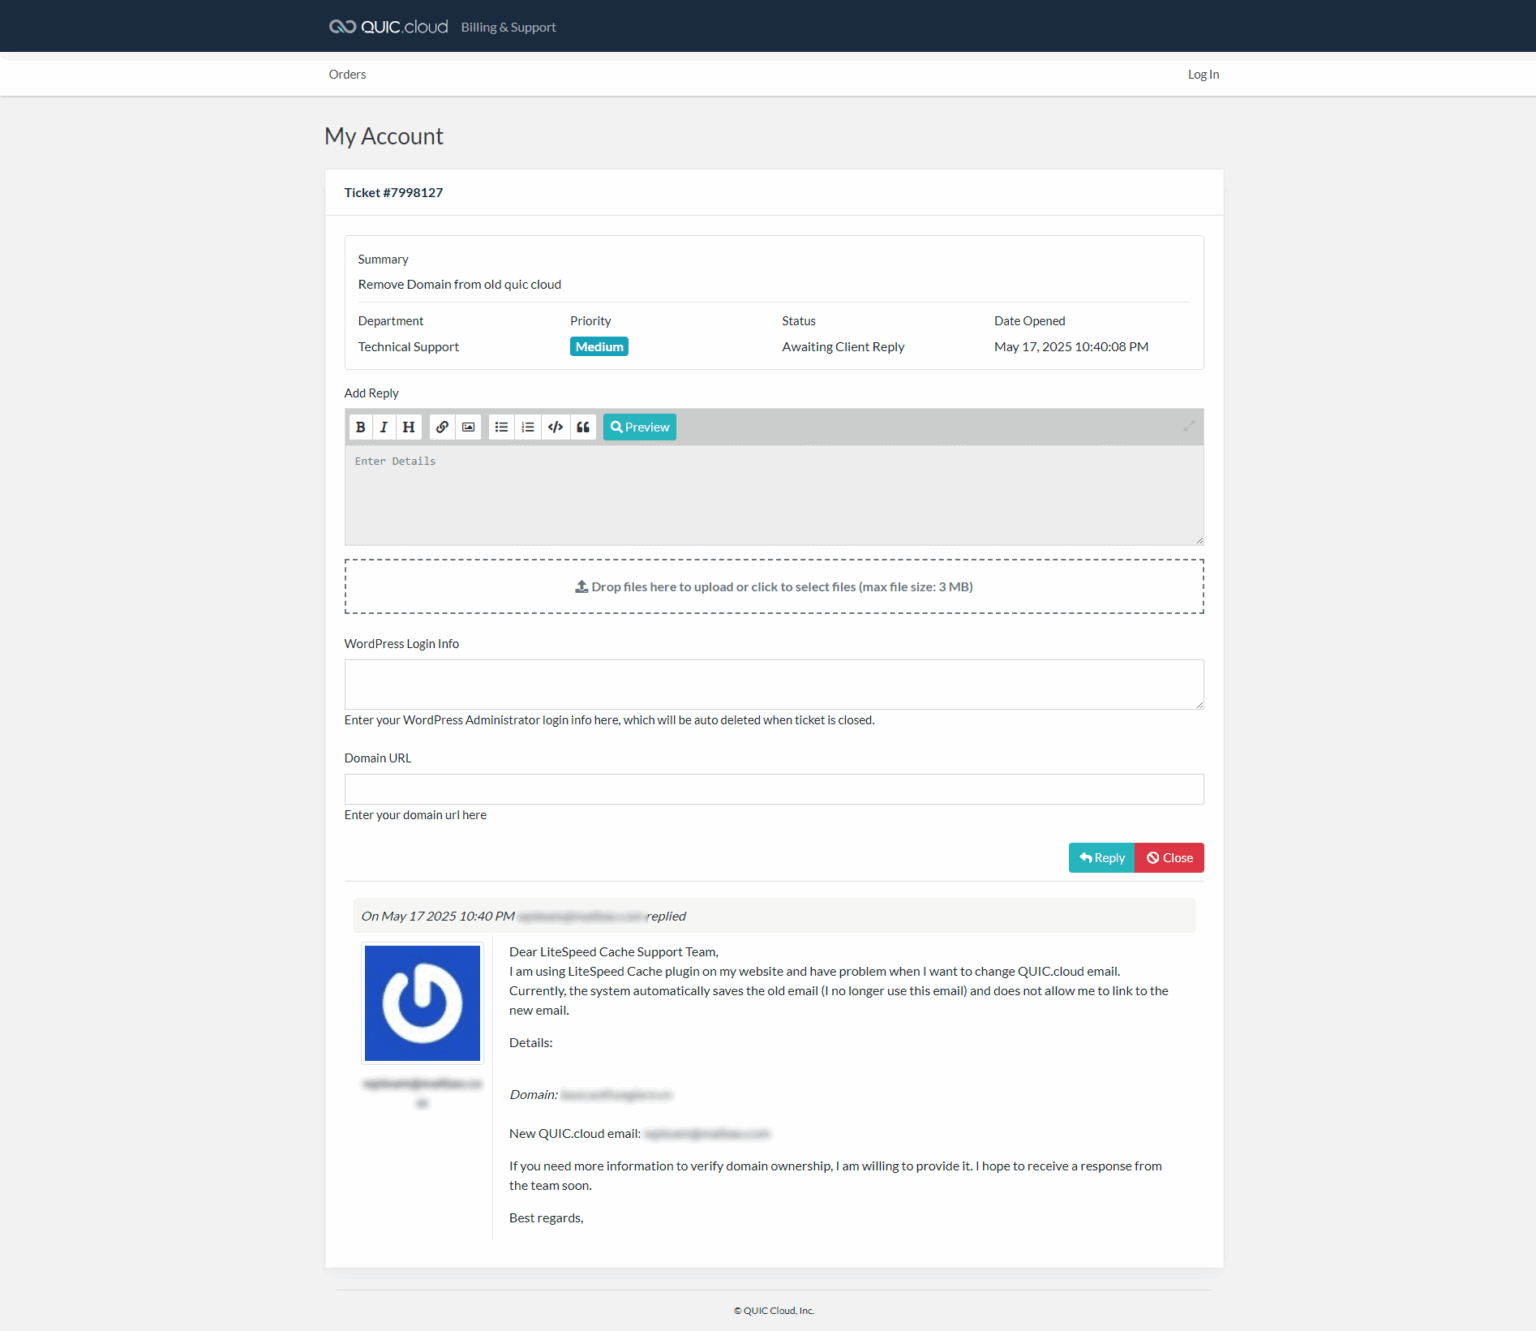Preview the reply content
The height and width of the screenshot is (1331, 1536).
click(x=639, y=427)
